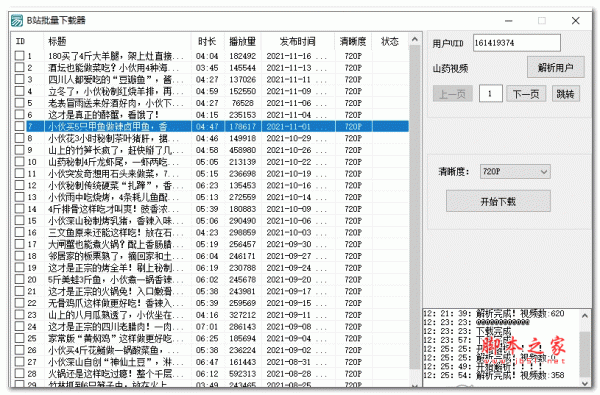Viewport: 600px width, 395px height.
Task: Click the log panel scroll down arrow
Action: click(x=585, y=383)
